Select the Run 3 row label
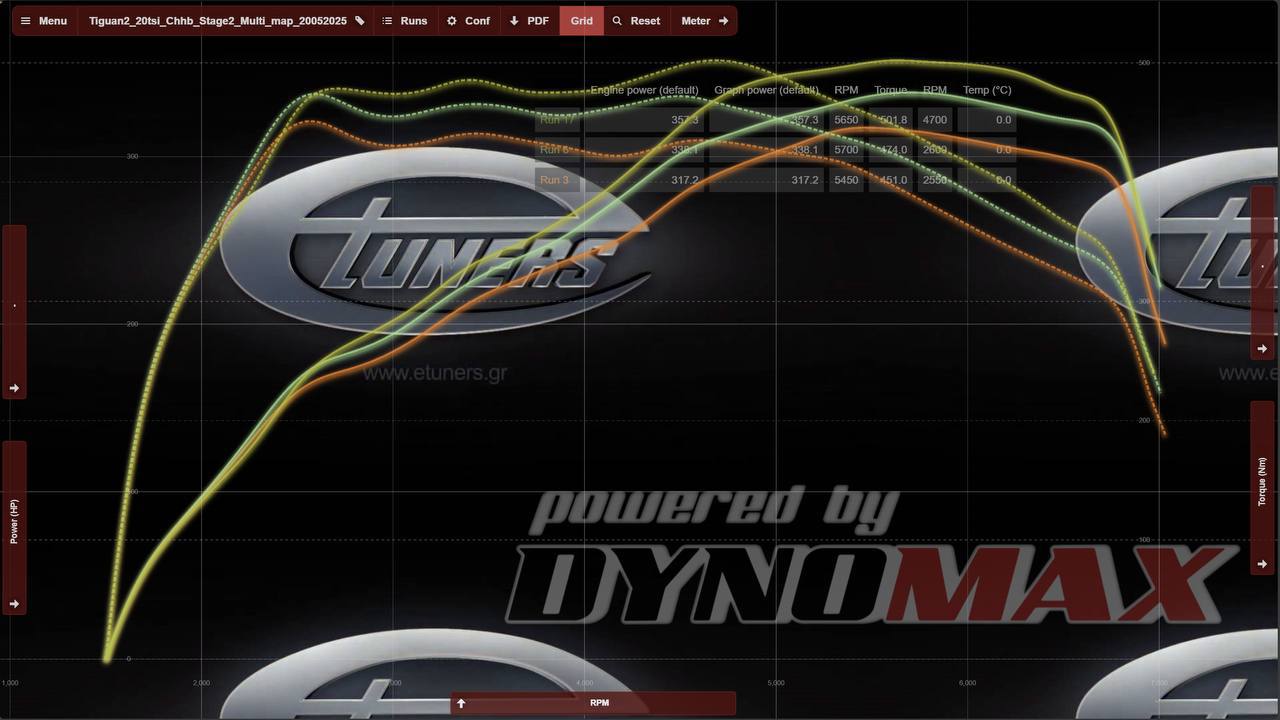The image size is (1280, 720). pyautogui.click(x=557, y=180)
